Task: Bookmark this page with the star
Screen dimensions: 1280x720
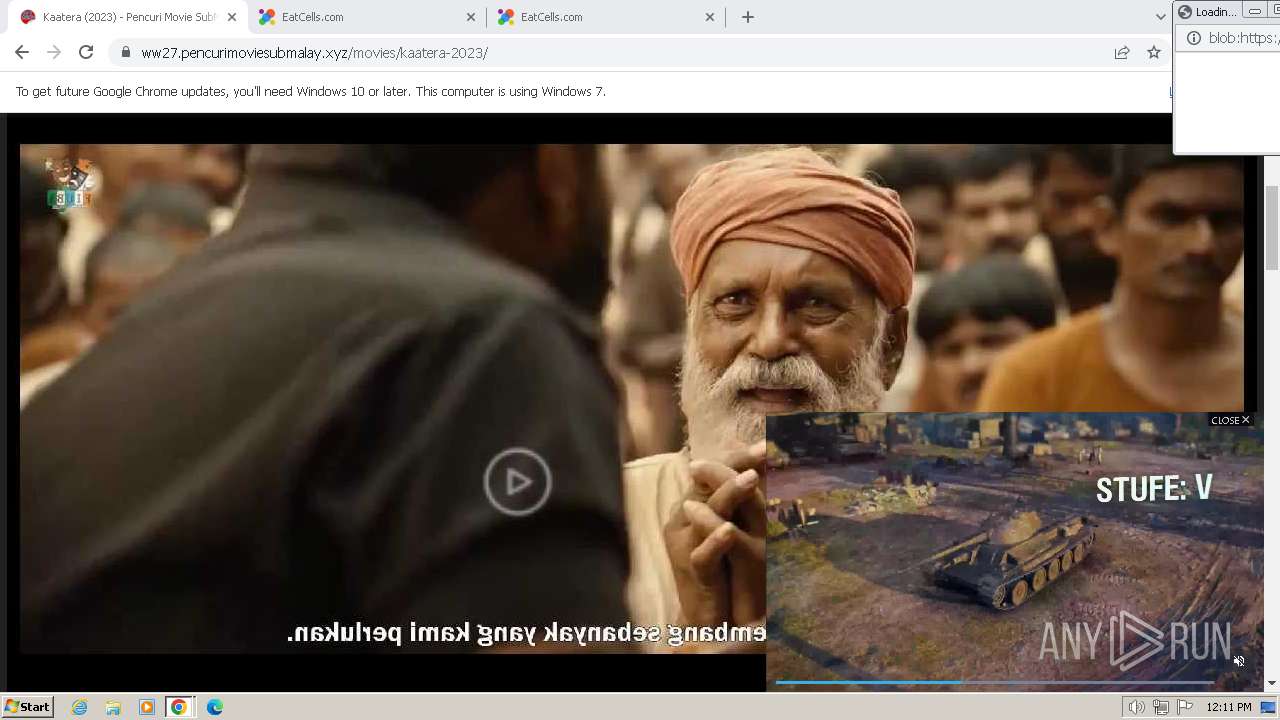Action: click(x=1154, y=52)
